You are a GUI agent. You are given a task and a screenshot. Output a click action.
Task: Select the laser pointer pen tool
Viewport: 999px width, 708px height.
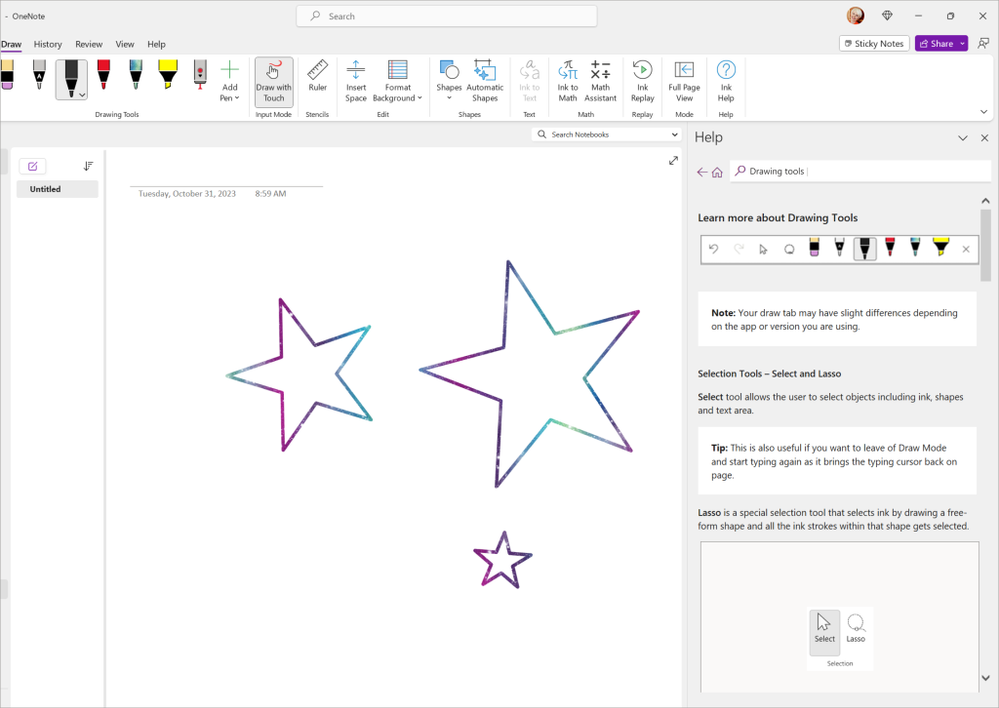point(200,75)
